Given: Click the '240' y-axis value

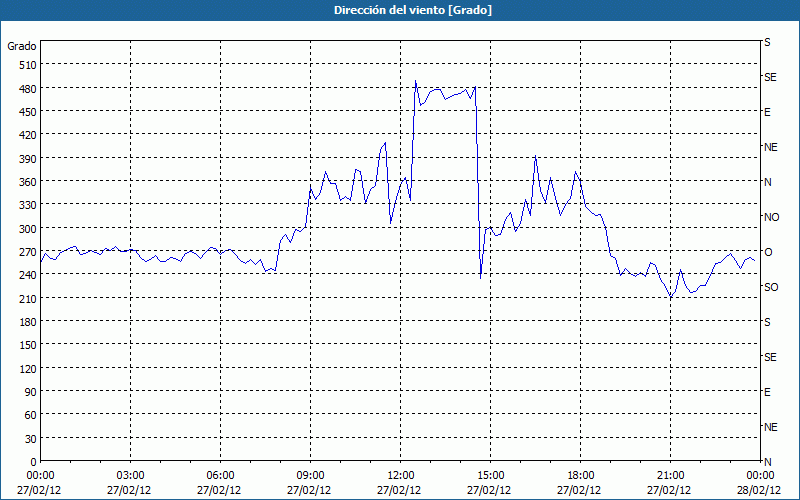Looking at the screenshot, I should click(x=28, y=276).
